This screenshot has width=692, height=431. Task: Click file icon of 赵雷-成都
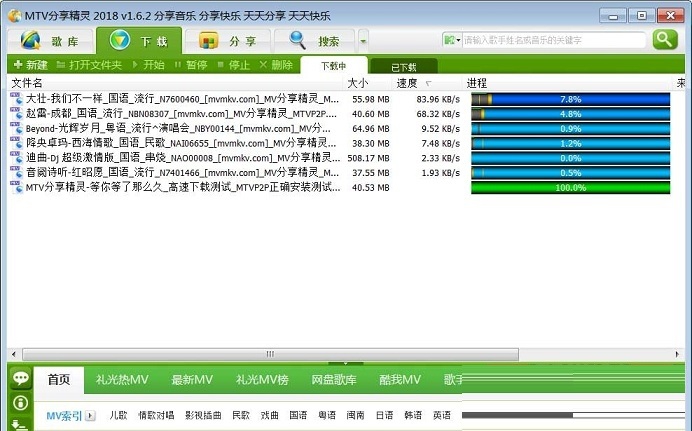[16, 114]
